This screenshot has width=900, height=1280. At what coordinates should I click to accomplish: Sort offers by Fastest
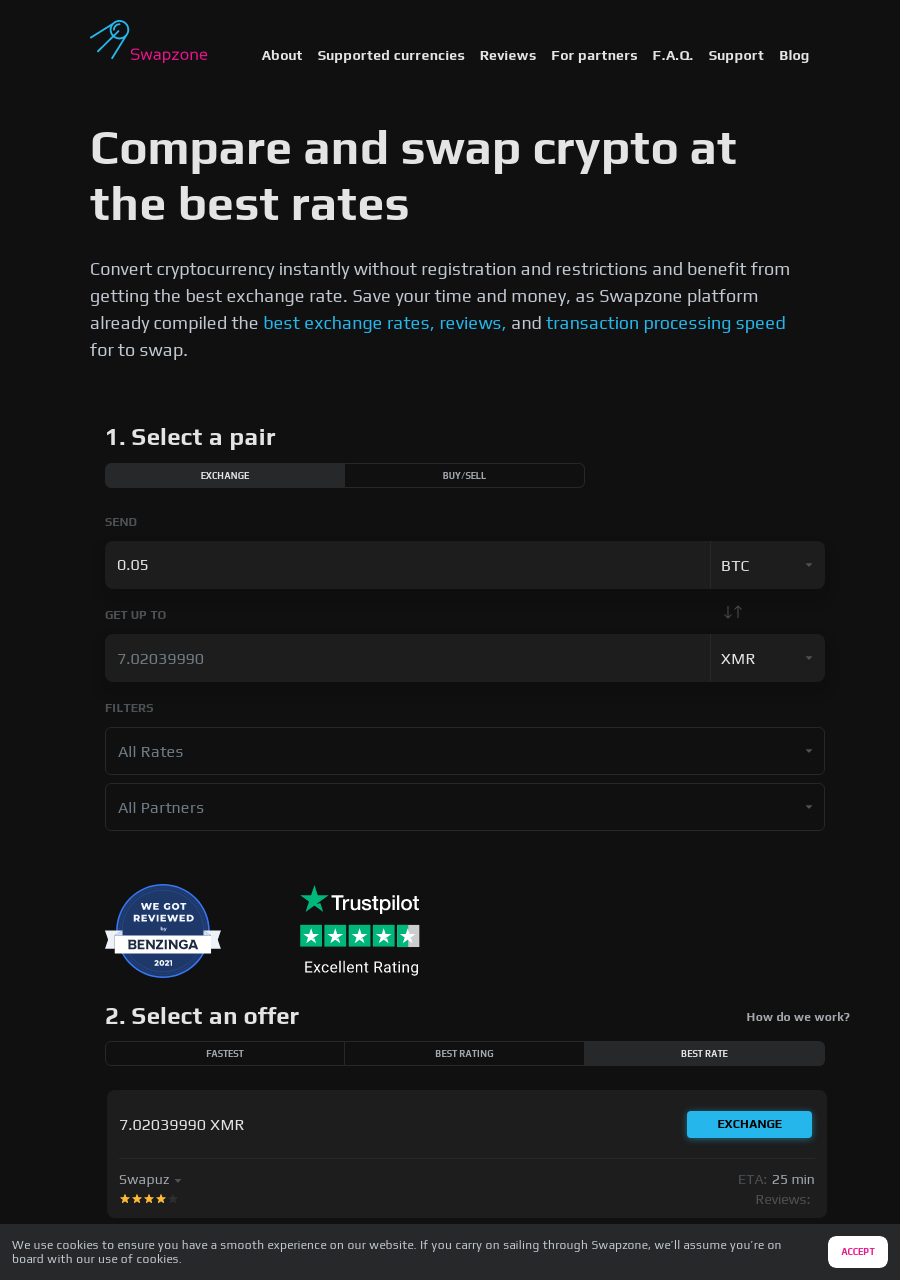pos(225,1054)
